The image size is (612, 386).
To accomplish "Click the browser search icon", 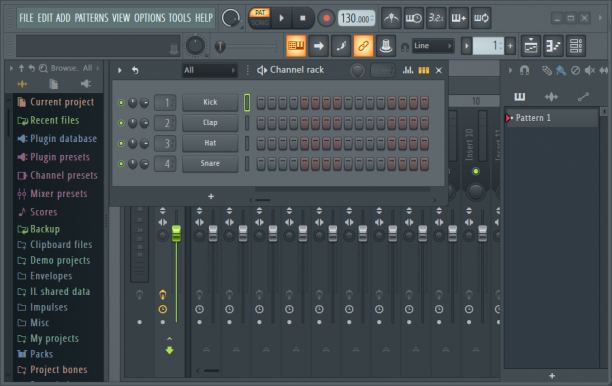I will click(43, 68).
